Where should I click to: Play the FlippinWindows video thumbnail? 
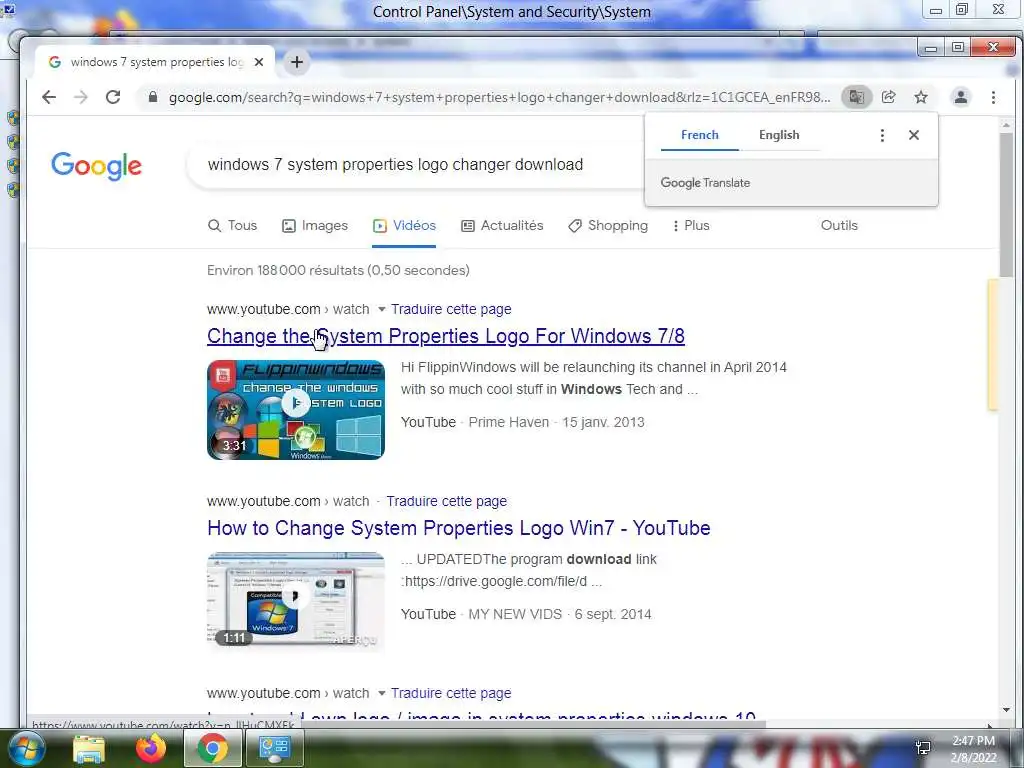tap(296, 409)
